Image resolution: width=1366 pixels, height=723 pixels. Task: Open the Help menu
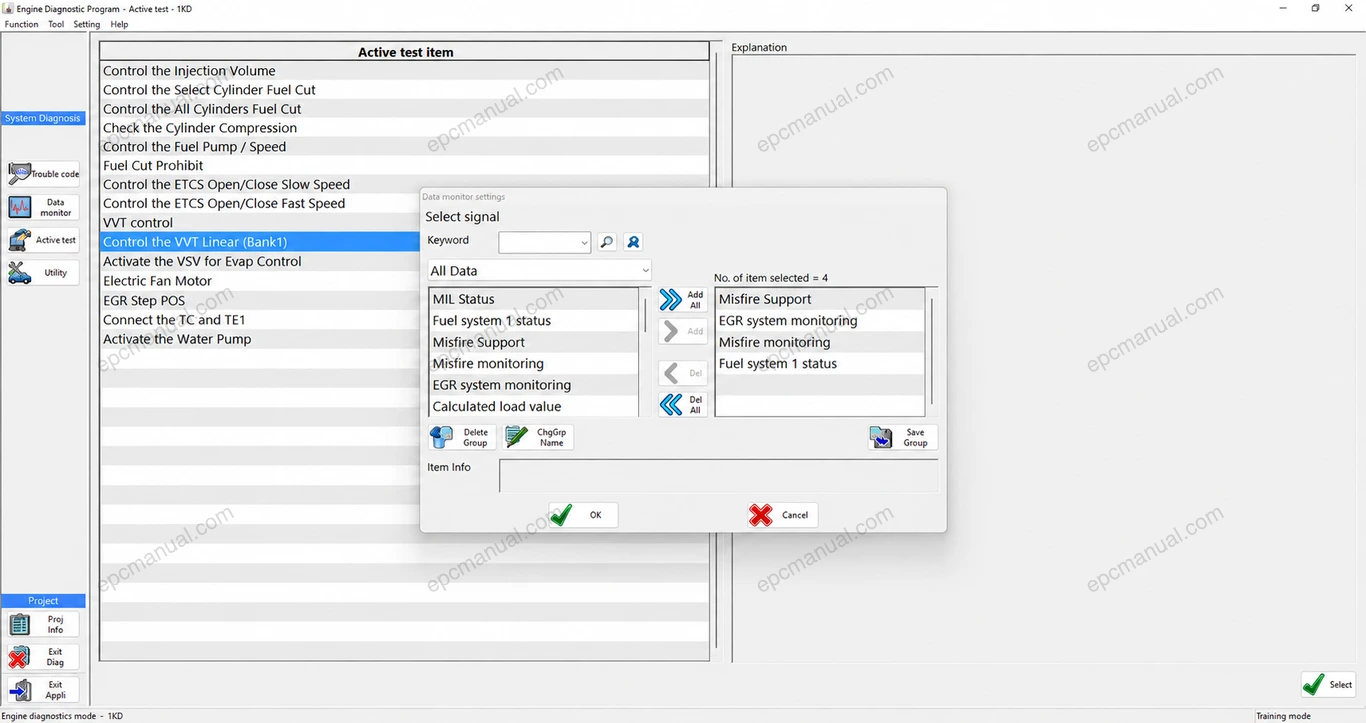pyautogui.click(x=119, y=24)
